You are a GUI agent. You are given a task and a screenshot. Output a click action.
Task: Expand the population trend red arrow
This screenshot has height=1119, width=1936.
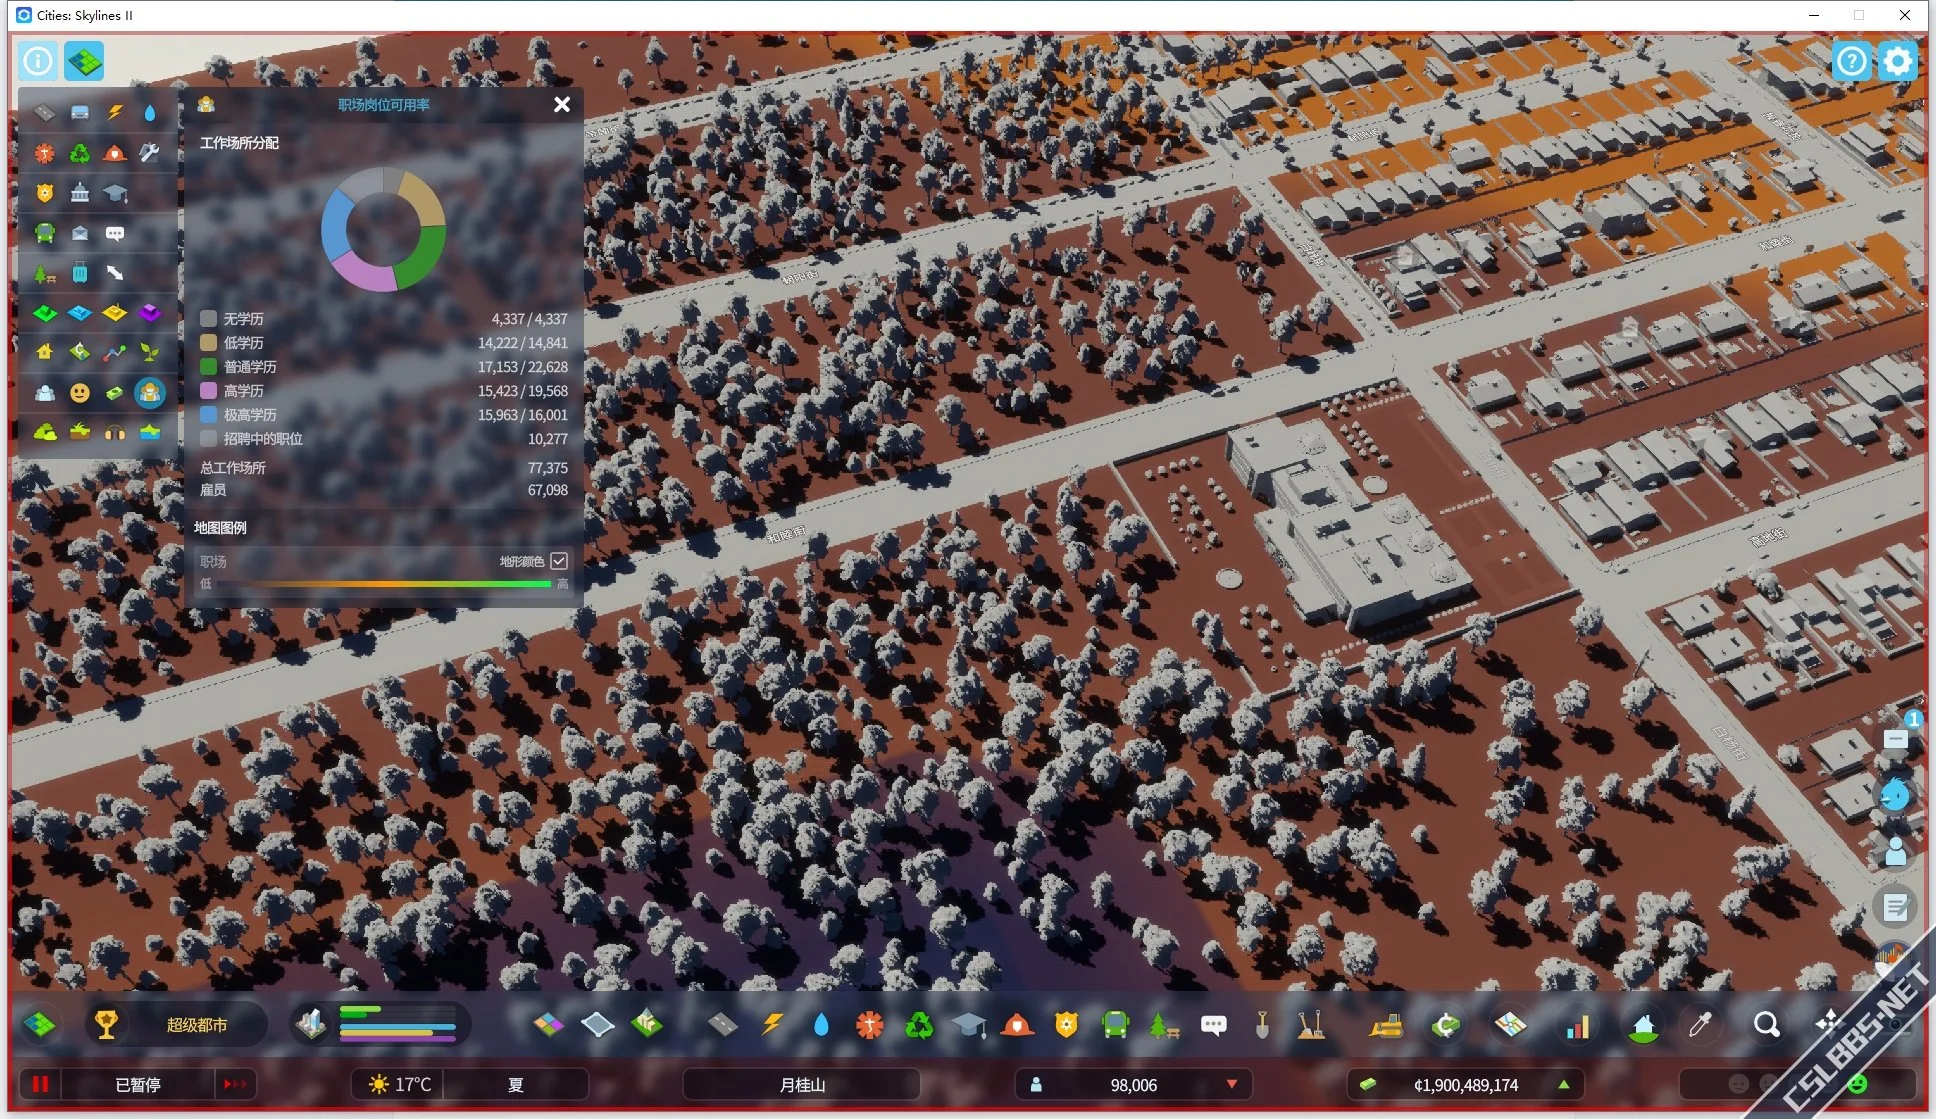1232,1085
